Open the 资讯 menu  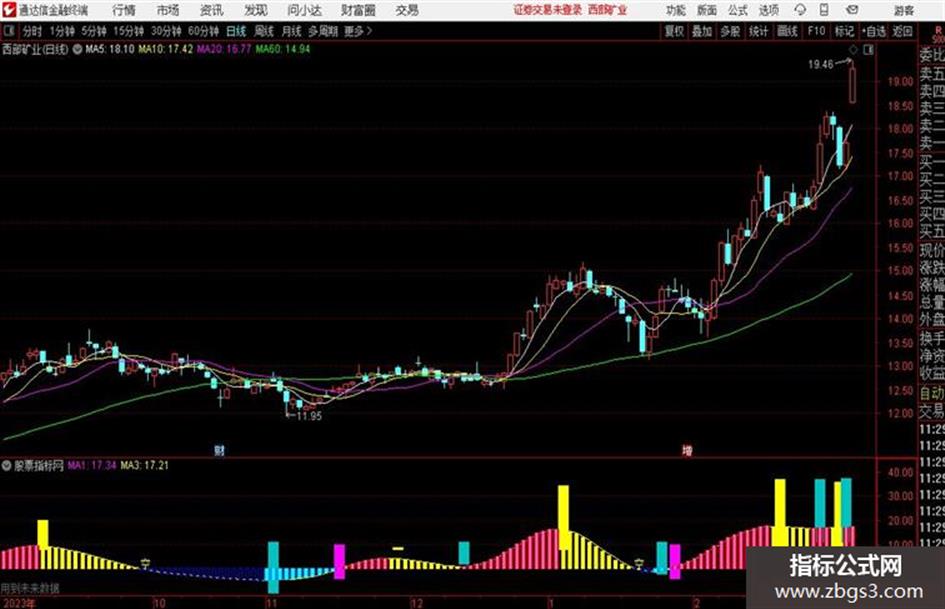tap(212, 10)
